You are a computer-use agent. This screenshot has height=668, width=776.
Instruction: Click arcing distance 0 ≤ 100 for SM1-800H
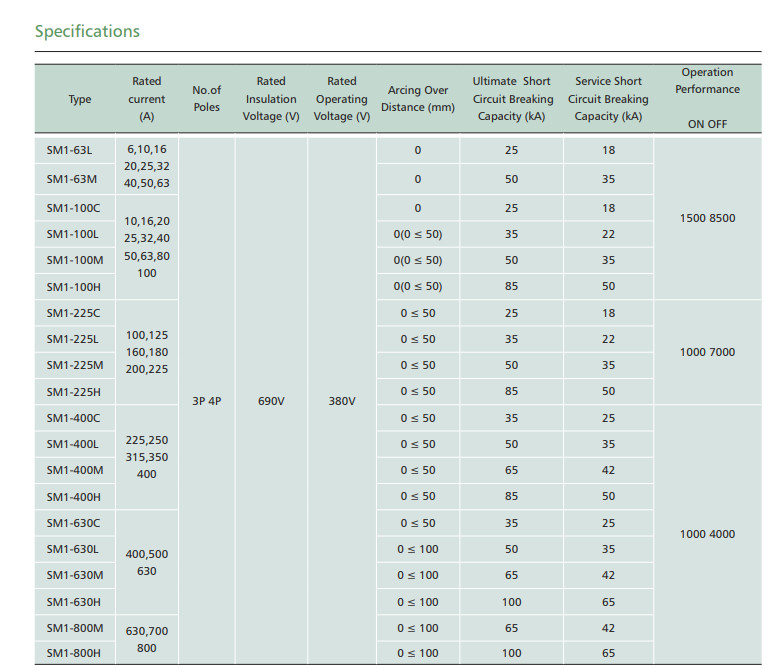click(418, 653)
